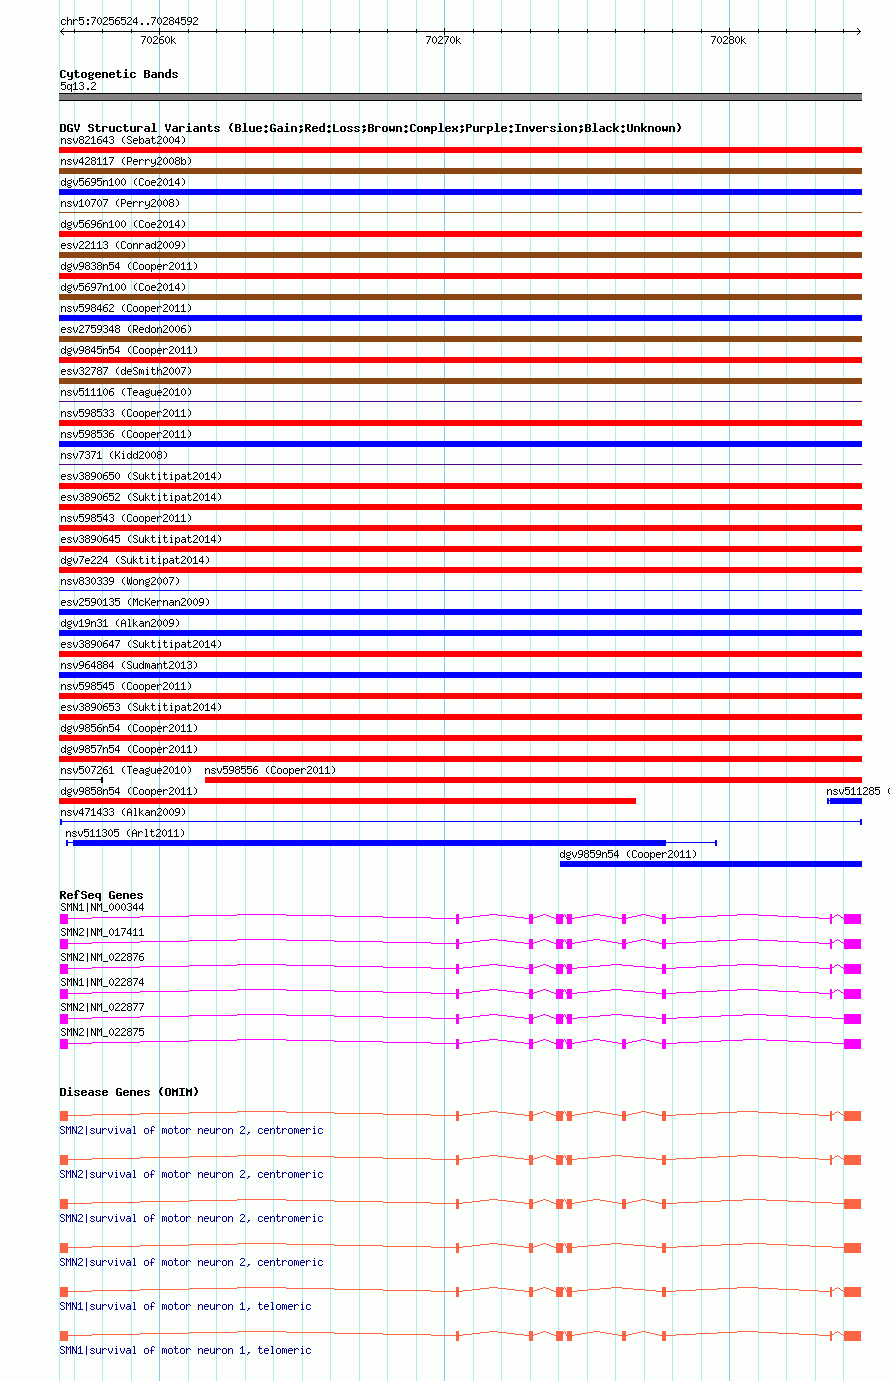Open variant nsv507261 (Teague2010)
Screen dimensions: 890x1381
pos(126,770)
